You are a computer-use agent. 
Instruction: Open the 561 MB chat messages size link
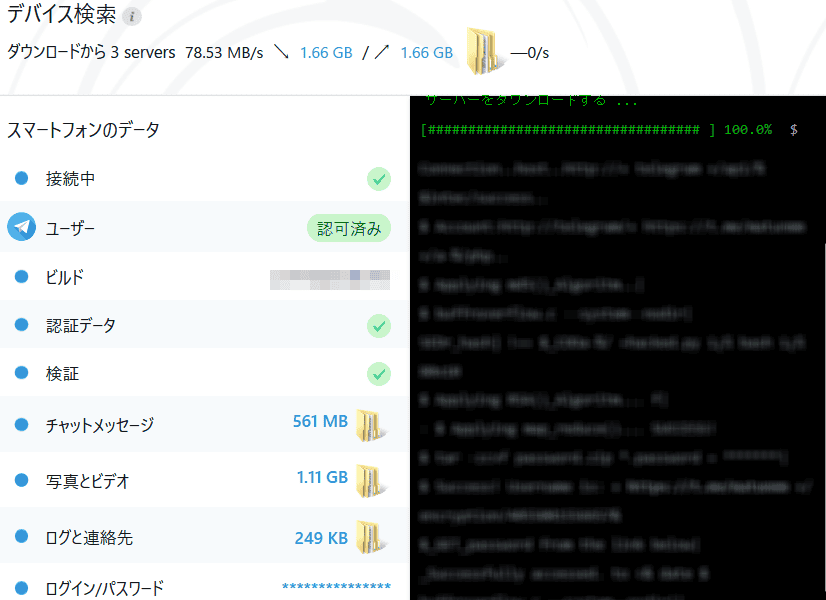pos(320,421)
